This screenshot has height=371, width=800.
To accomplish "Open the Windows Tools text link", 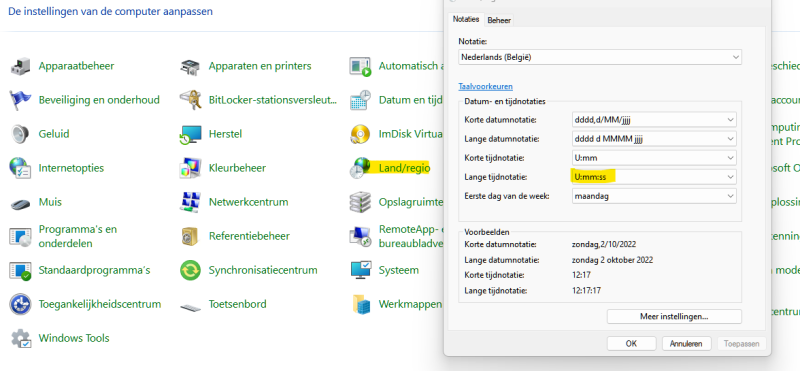I will point(74,338).
